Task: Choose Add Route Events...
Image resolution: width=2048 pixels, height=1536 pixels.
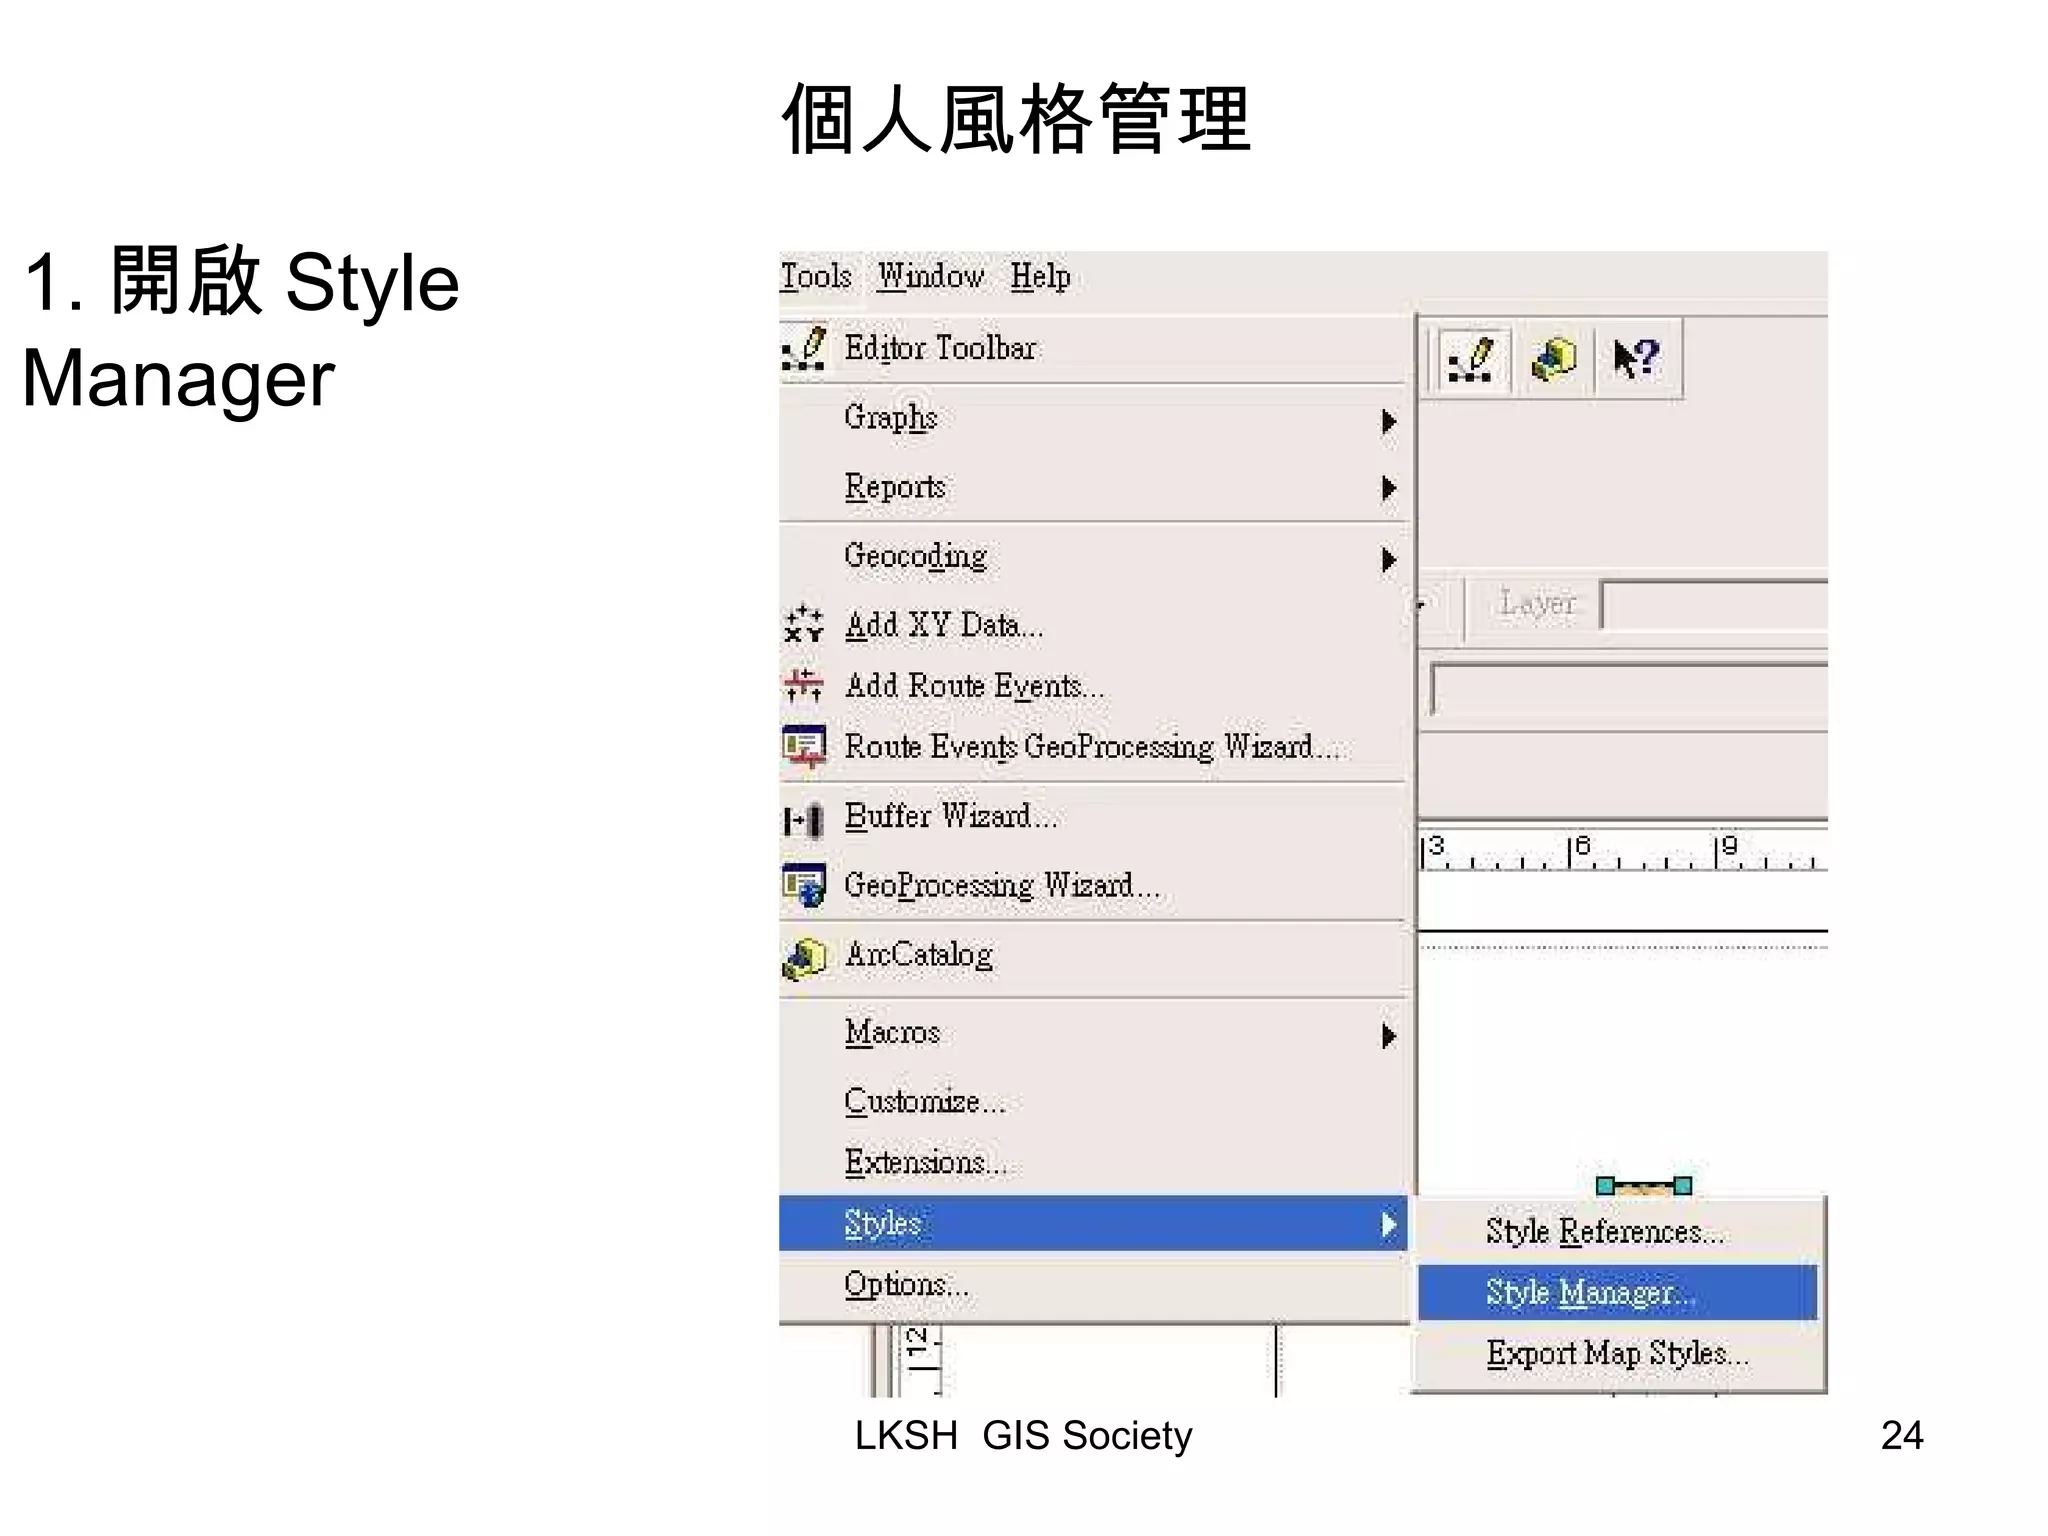Action: [x=1092, y=686]
